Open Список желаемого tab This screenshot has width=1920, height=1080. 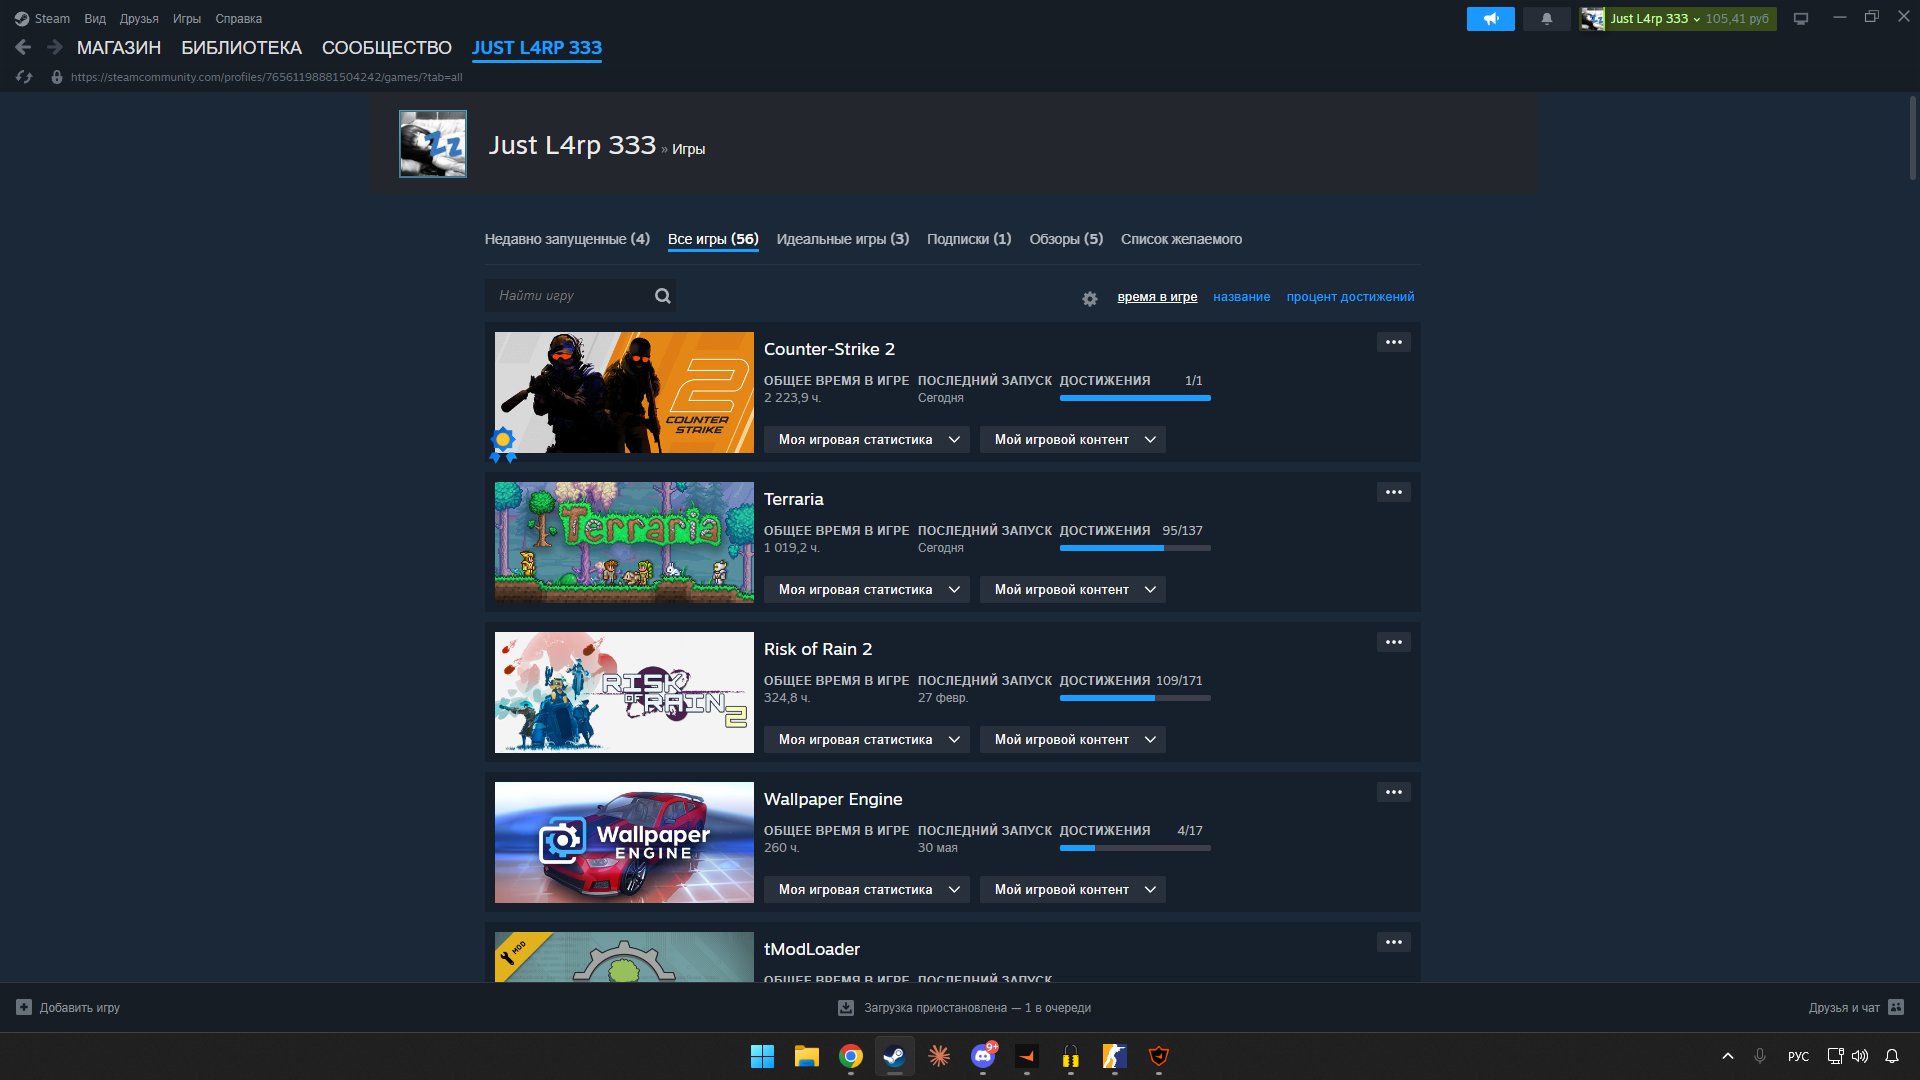click(1181, 239)
